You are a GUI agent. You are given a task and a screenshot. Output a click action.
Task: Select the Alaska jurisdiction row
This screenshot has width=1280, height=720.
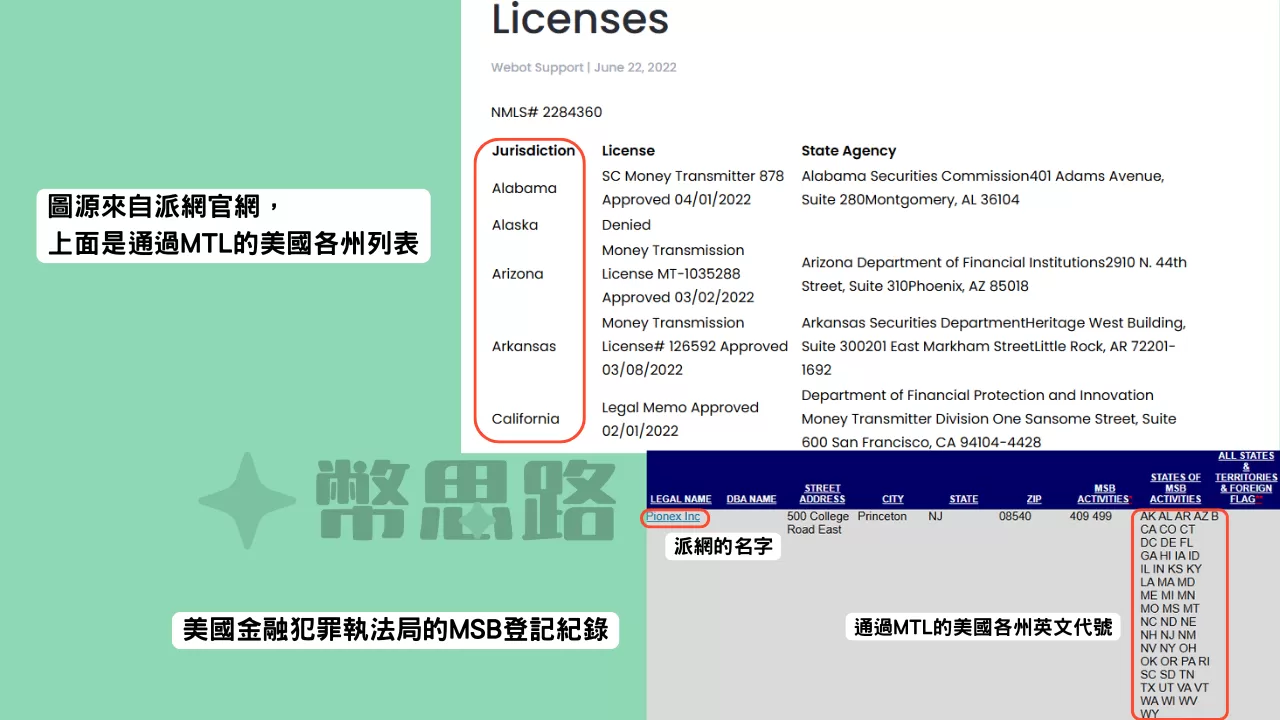tap(515, 225)
